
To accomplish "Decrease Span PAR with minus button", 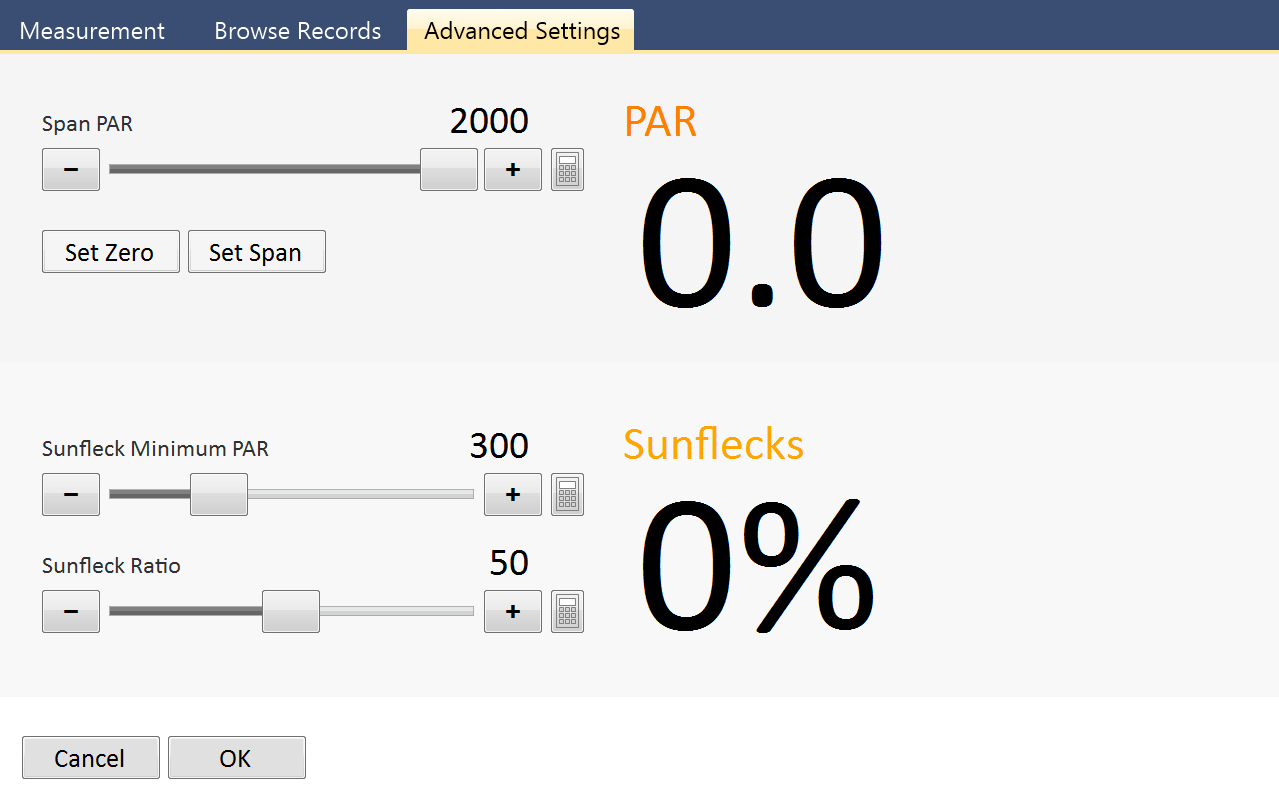I will (71, 170).
